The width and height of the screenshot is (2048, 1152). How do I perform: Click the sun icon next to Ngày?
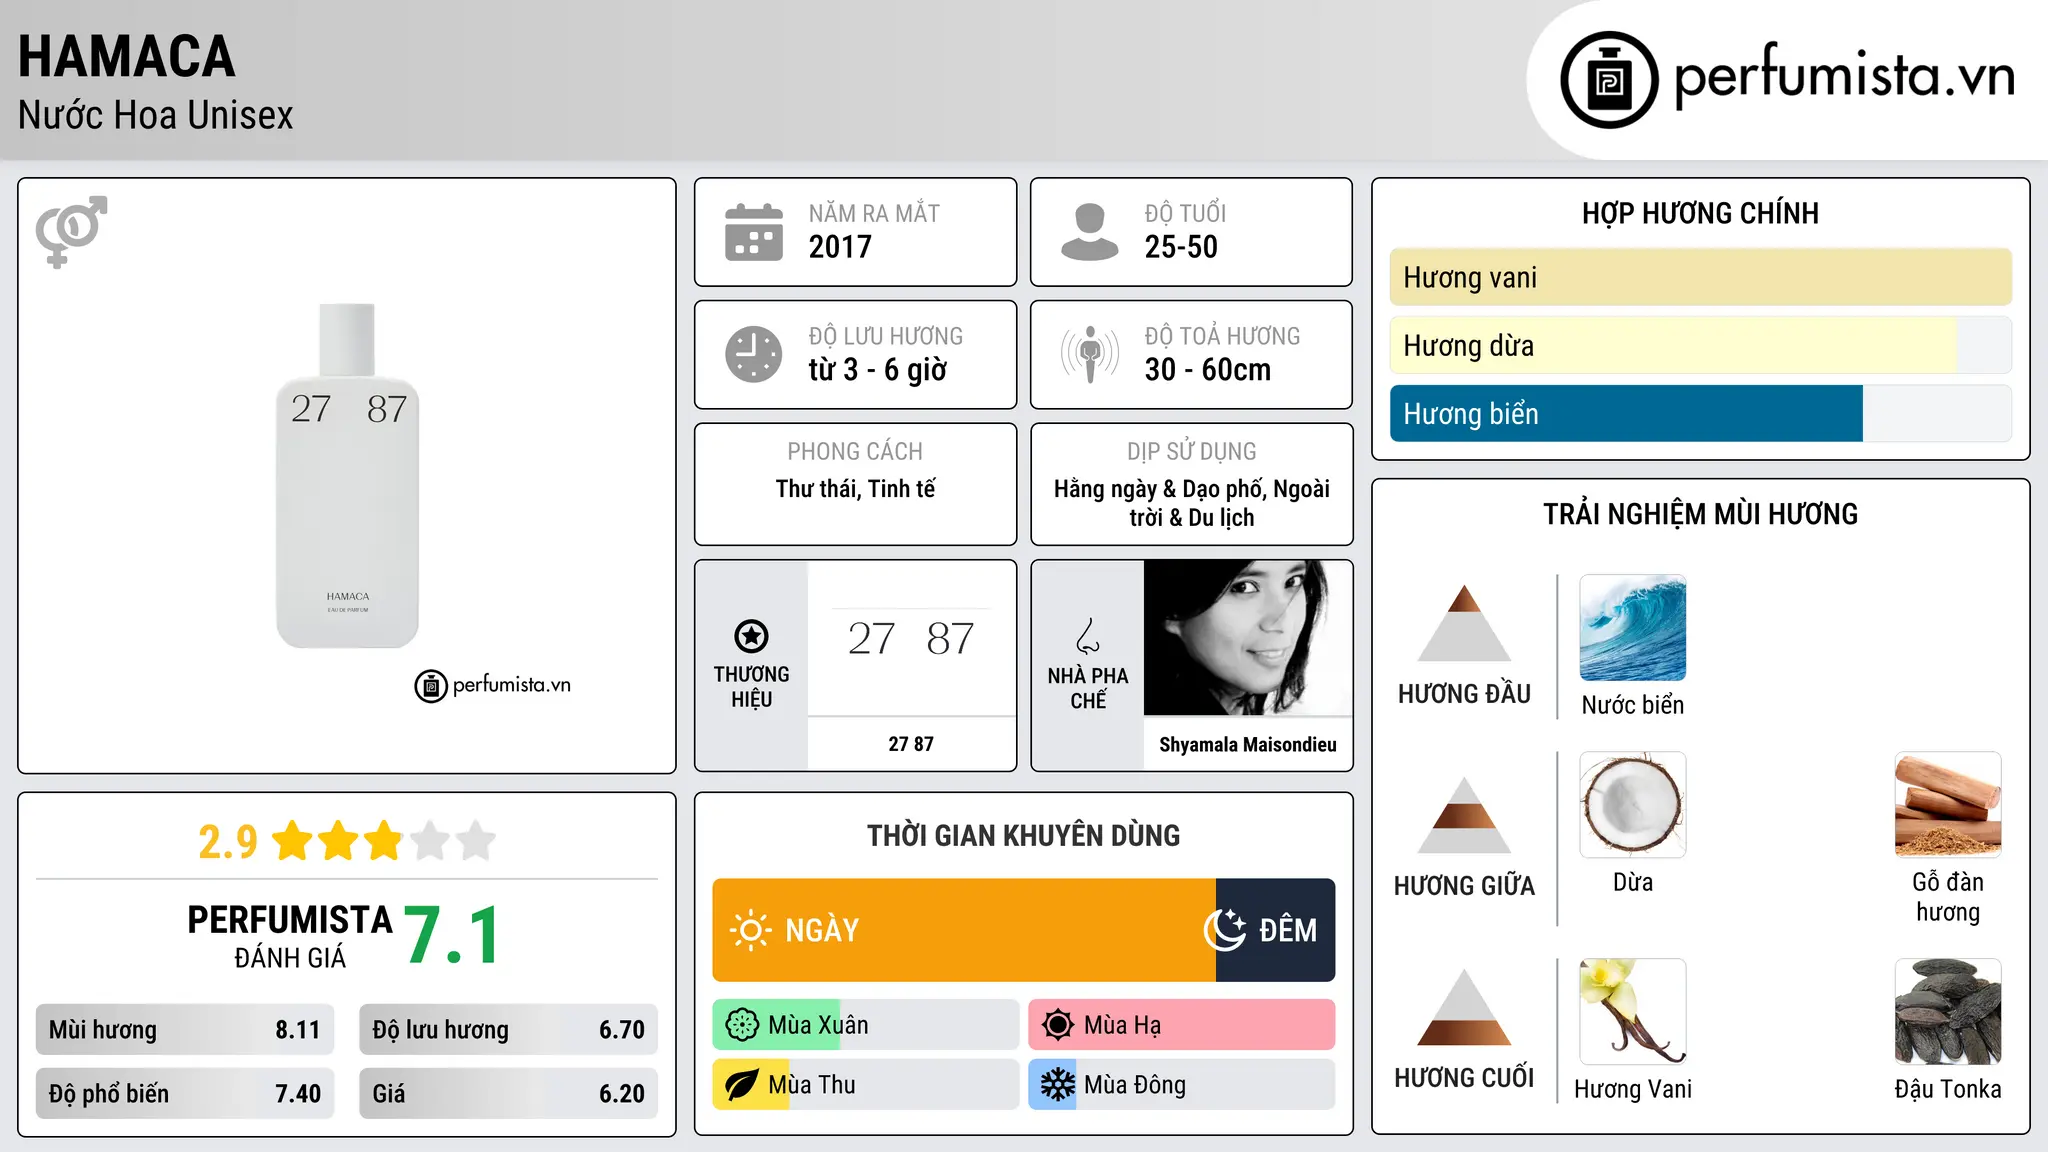750,930
